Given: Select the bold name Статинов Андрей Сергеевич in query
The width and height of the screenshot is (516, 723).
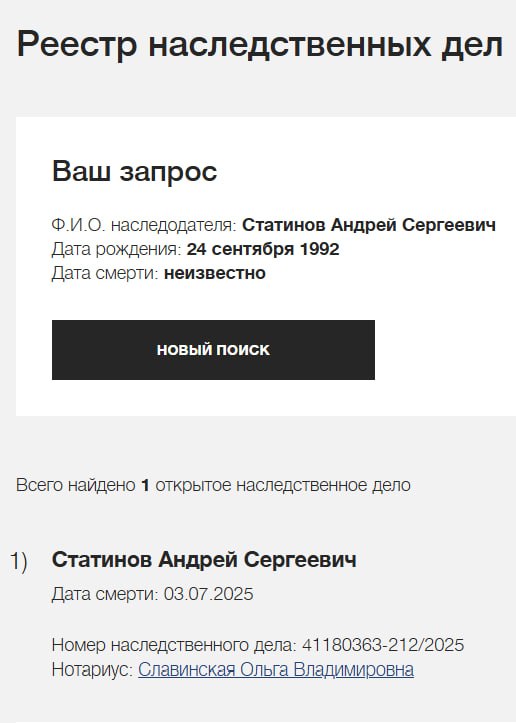Looking at the screenshot, I should [369, 225].
